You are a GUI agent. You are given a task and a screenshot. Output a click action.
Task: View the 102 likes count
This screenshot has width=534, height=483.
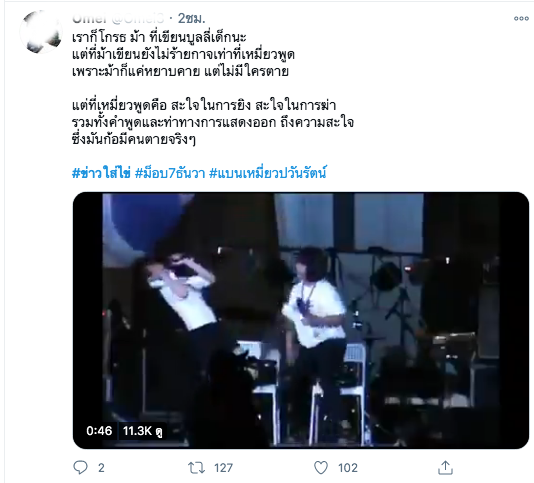click(x=348, y=468)
